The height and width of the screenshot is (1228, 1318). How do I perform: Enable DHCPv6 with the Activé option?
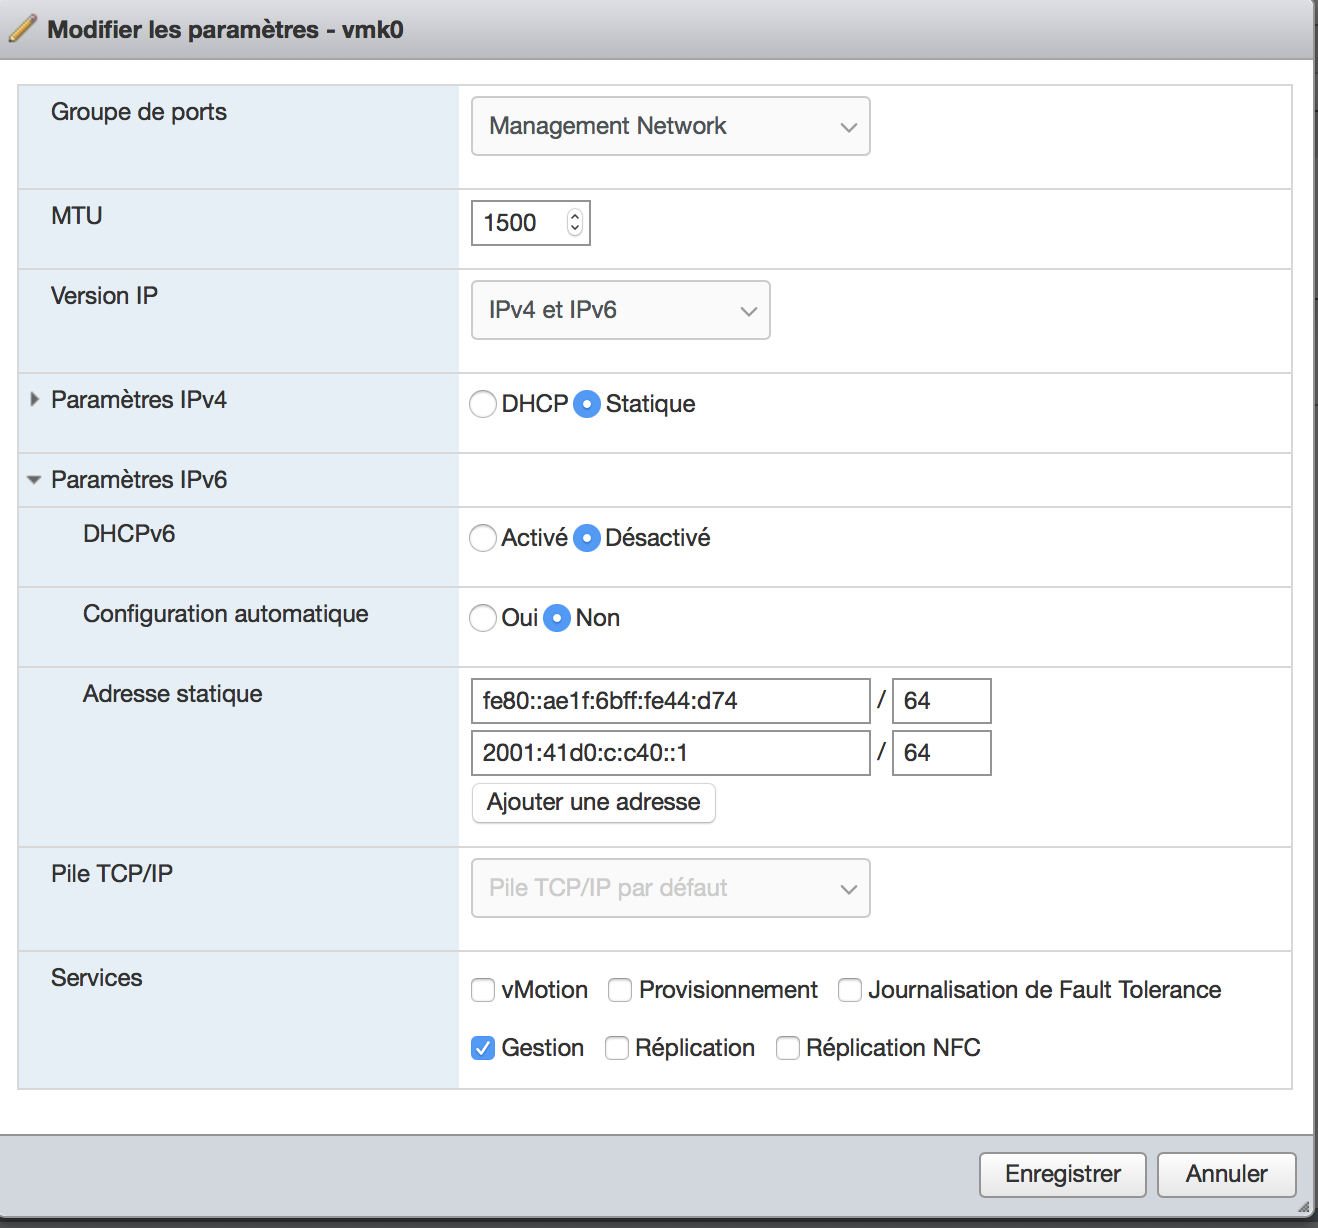point(483,538)
